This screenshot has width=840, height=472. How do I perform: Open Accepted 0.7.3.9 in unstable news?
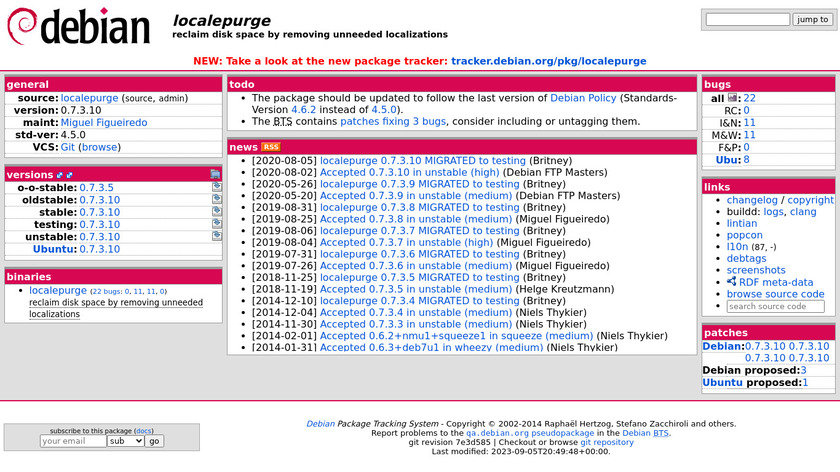416,196
